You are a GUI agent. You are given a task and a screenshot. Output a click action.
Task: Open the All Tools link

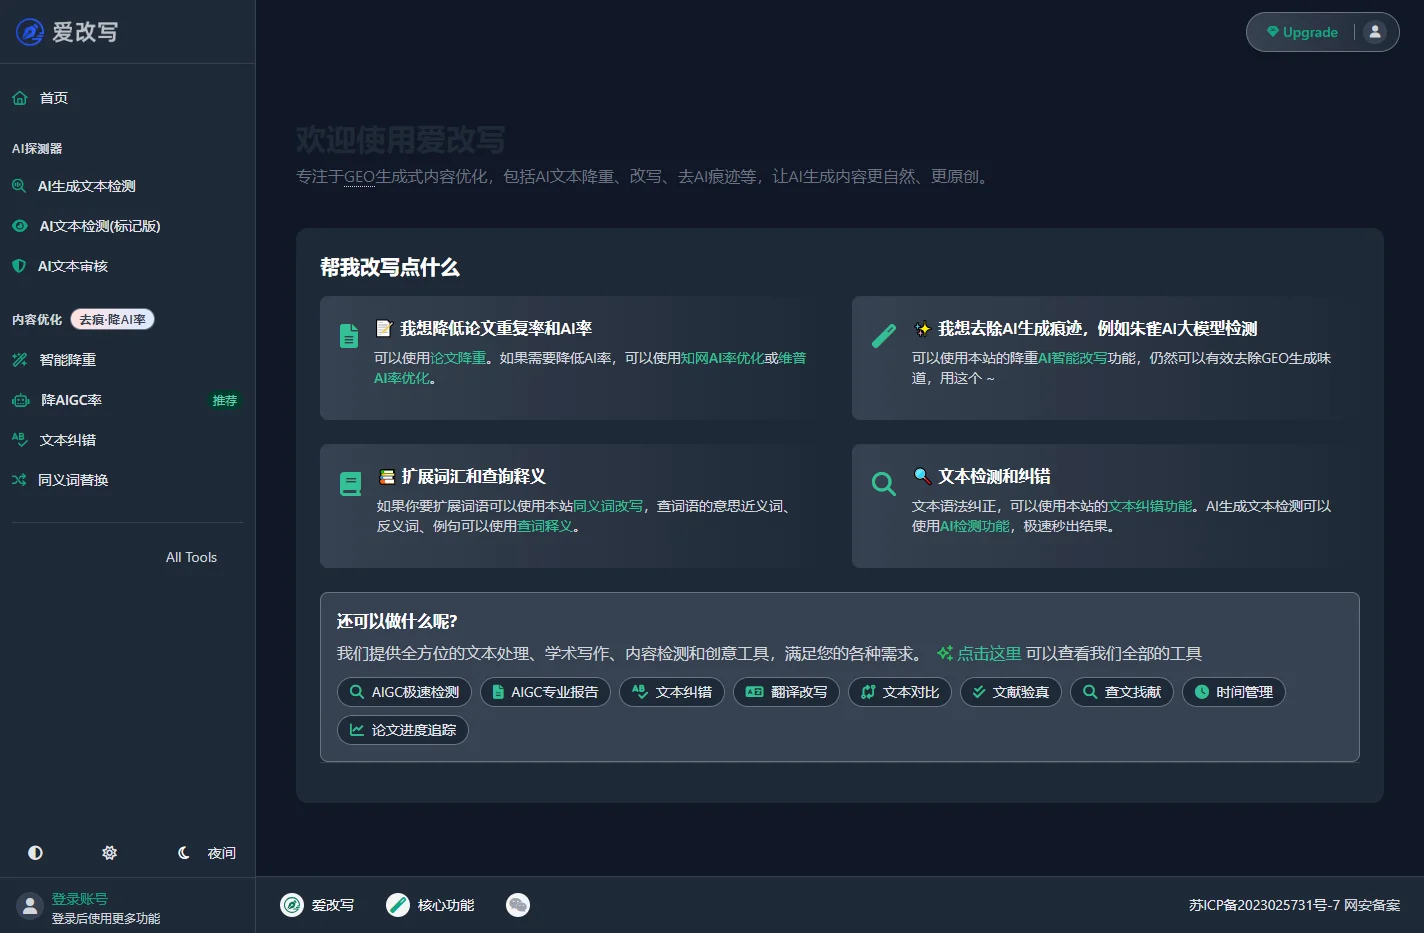pyautogui.click(x=191, y=557)
